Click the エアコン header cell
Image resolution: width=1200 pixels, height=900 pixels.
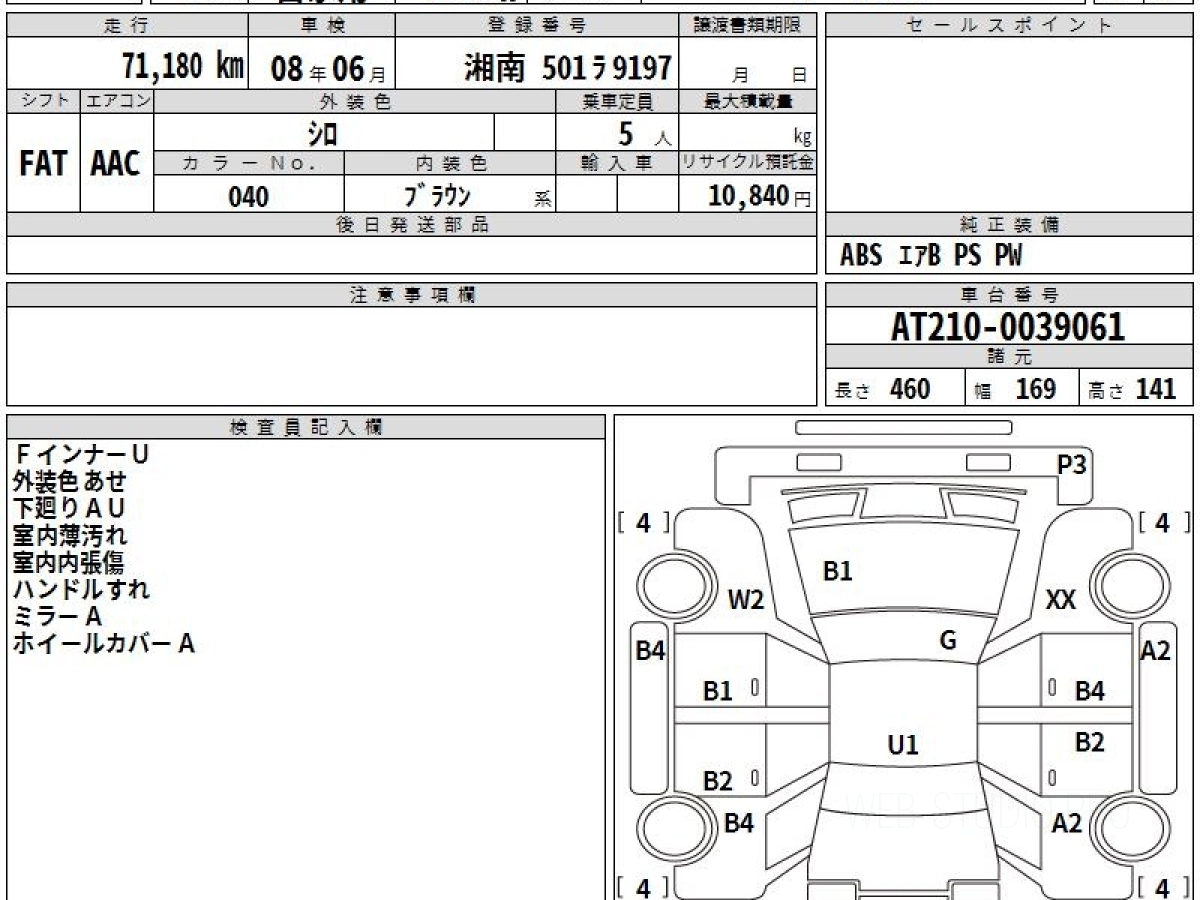pyautogui.click(x=116, y=101)
